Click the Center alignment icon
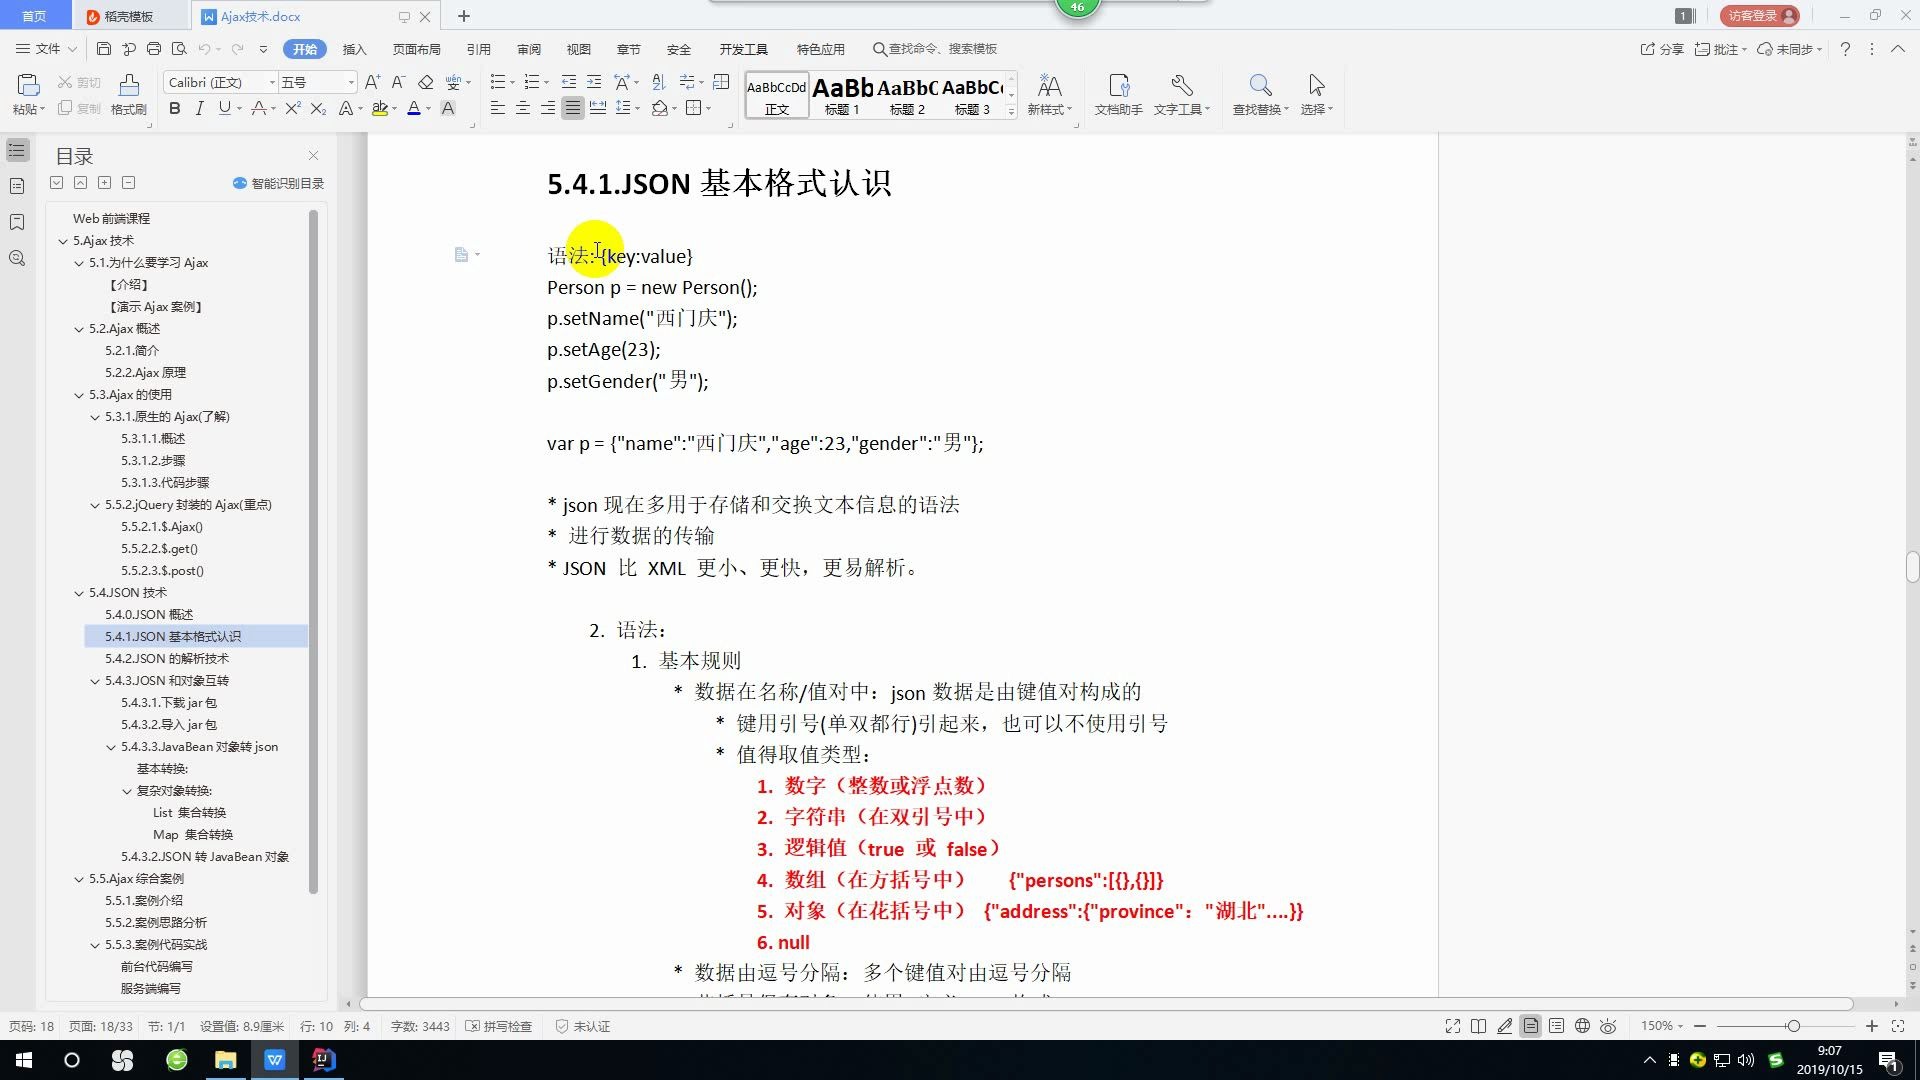The height and width of the screenshot is (1080, 1920). [523, 108]
